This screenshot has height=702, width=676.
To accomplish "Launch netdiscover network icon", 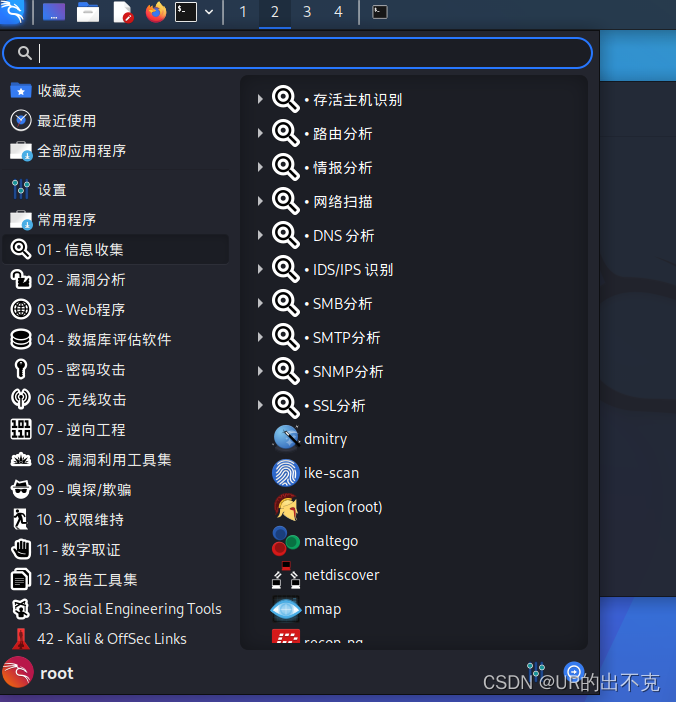I will 286,575.
